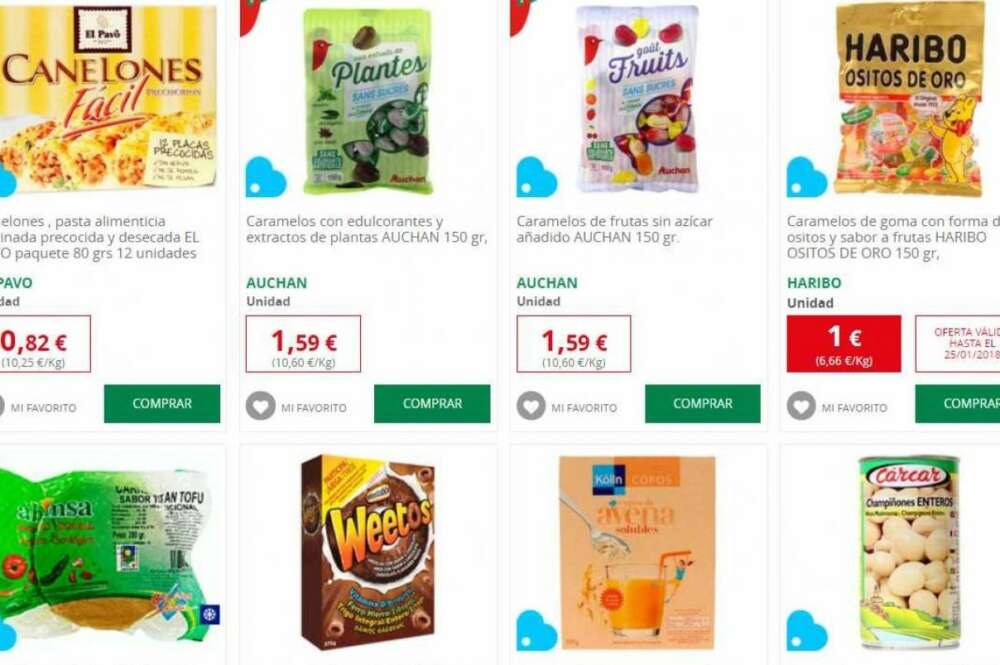Click blue heart badge on Cárcar champiñones can

tap(807, 631)
